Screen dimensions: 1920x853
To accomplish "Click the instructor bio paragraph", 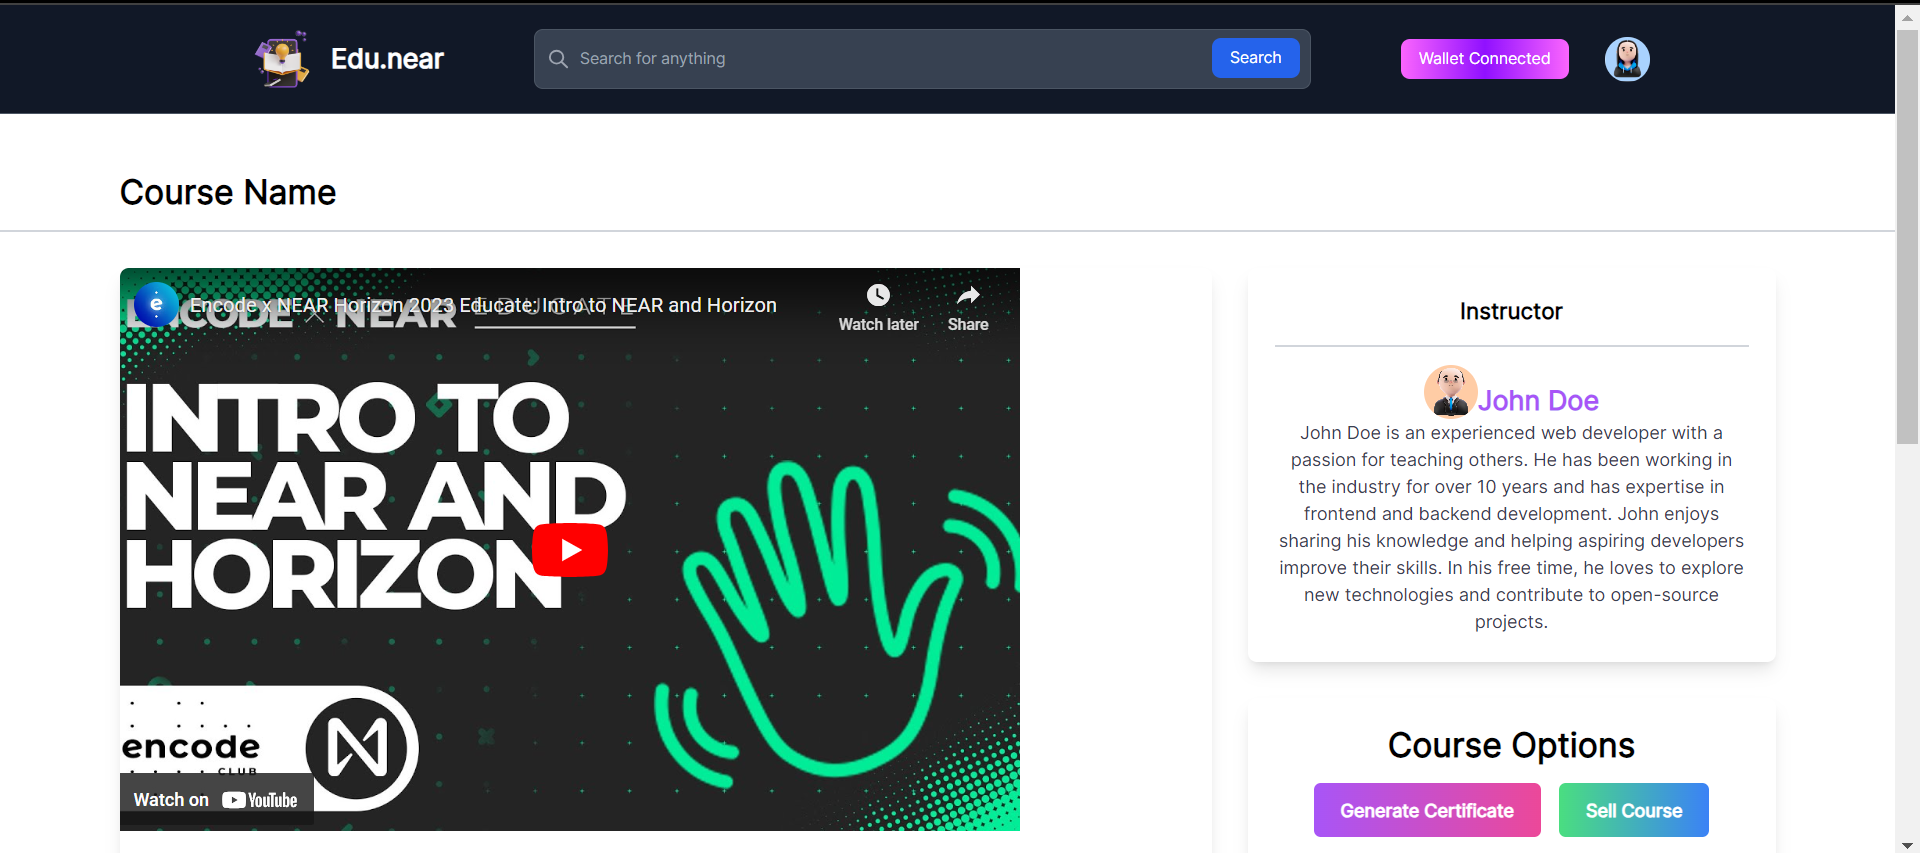I will point(1511,527).
